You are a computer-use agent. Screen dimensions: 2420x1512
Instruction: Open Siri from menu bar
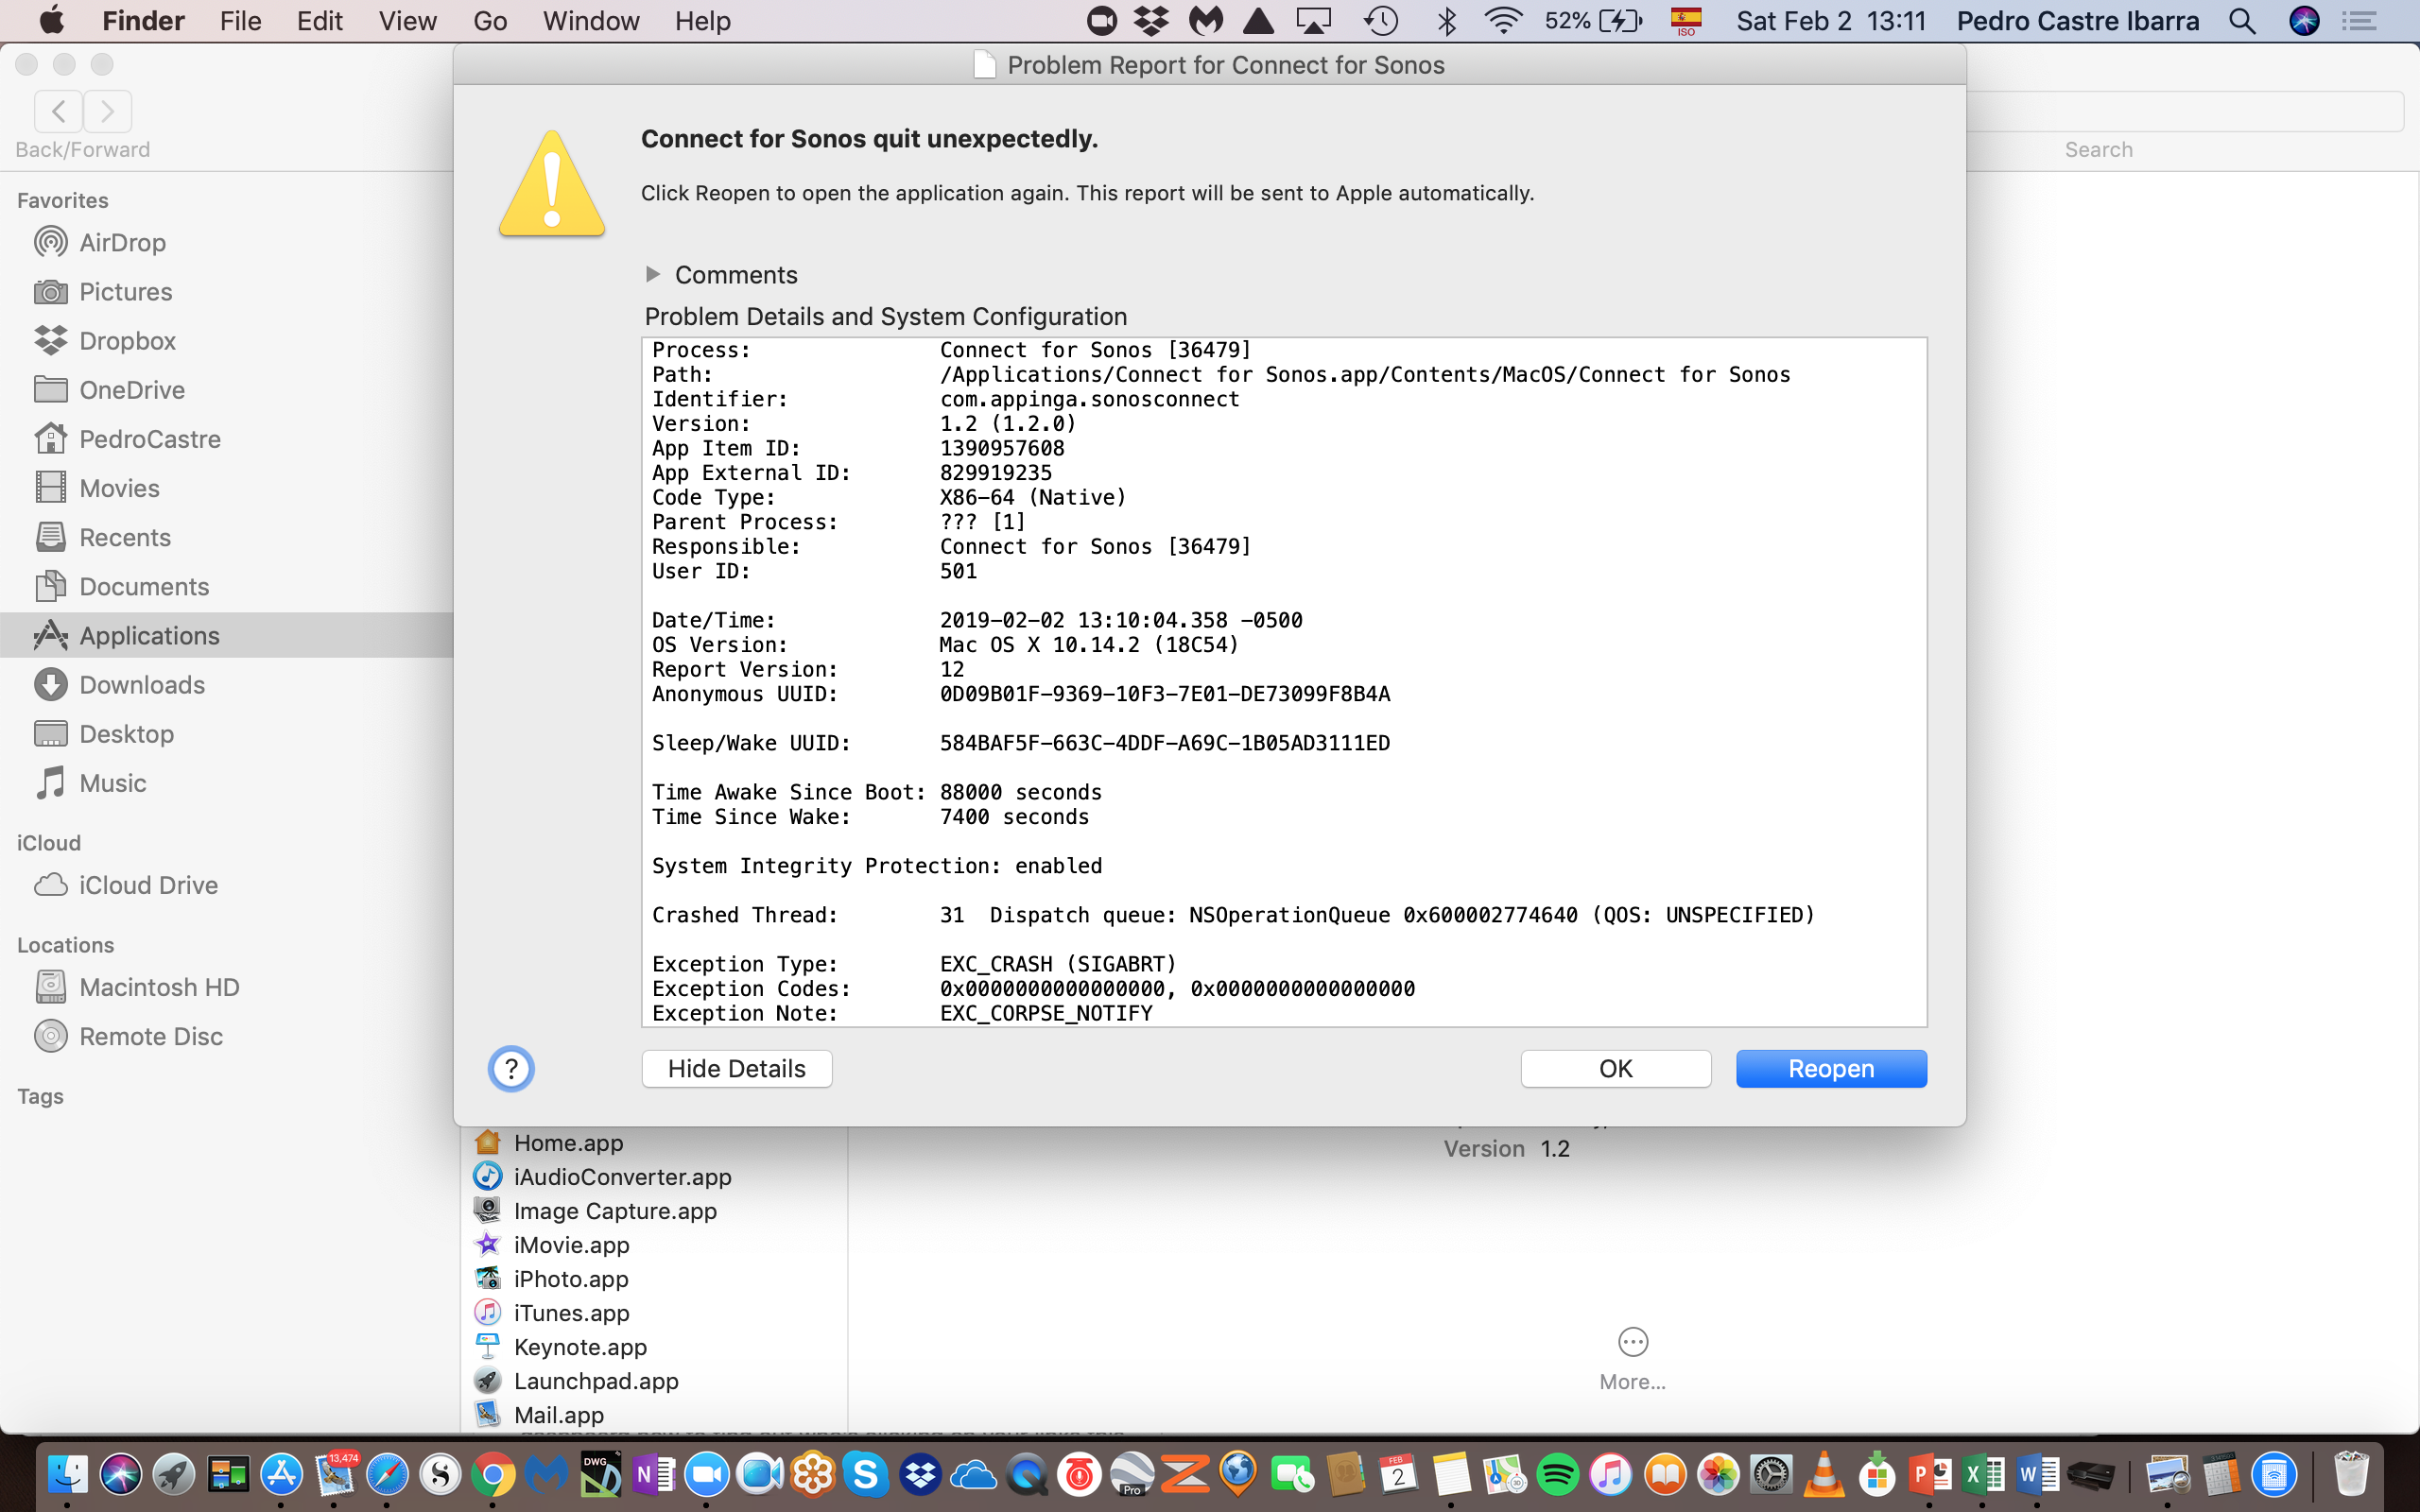2304,21
